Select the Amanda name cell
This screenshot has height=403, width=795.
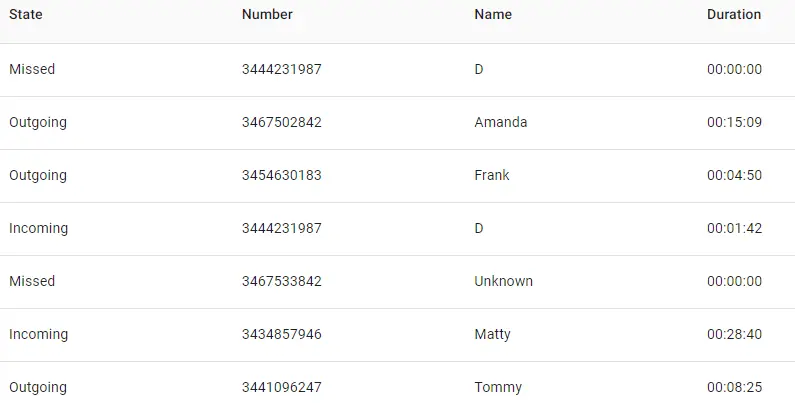pyautogui.click(x=501, y=123)
